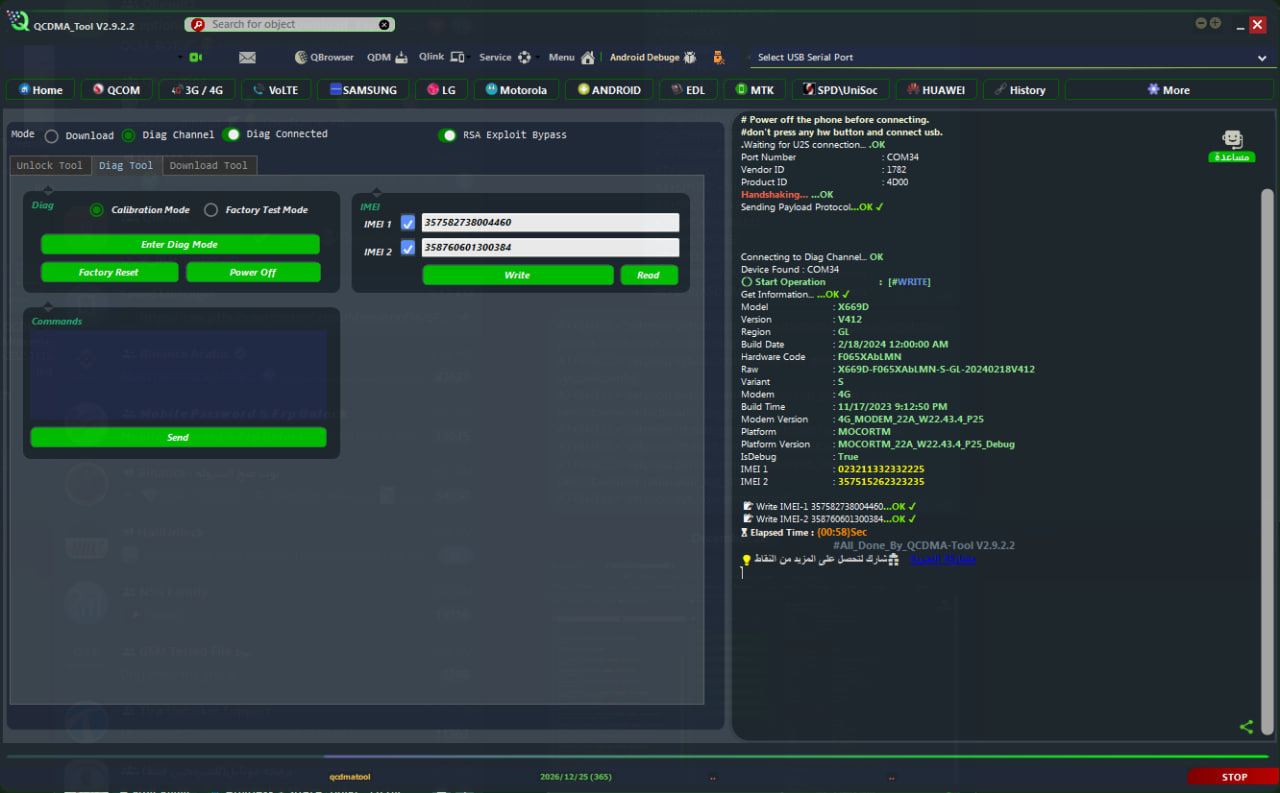Select the Download mode radio button
The width and height of the screenshot is (1280, 793).
tap(51, 136)
